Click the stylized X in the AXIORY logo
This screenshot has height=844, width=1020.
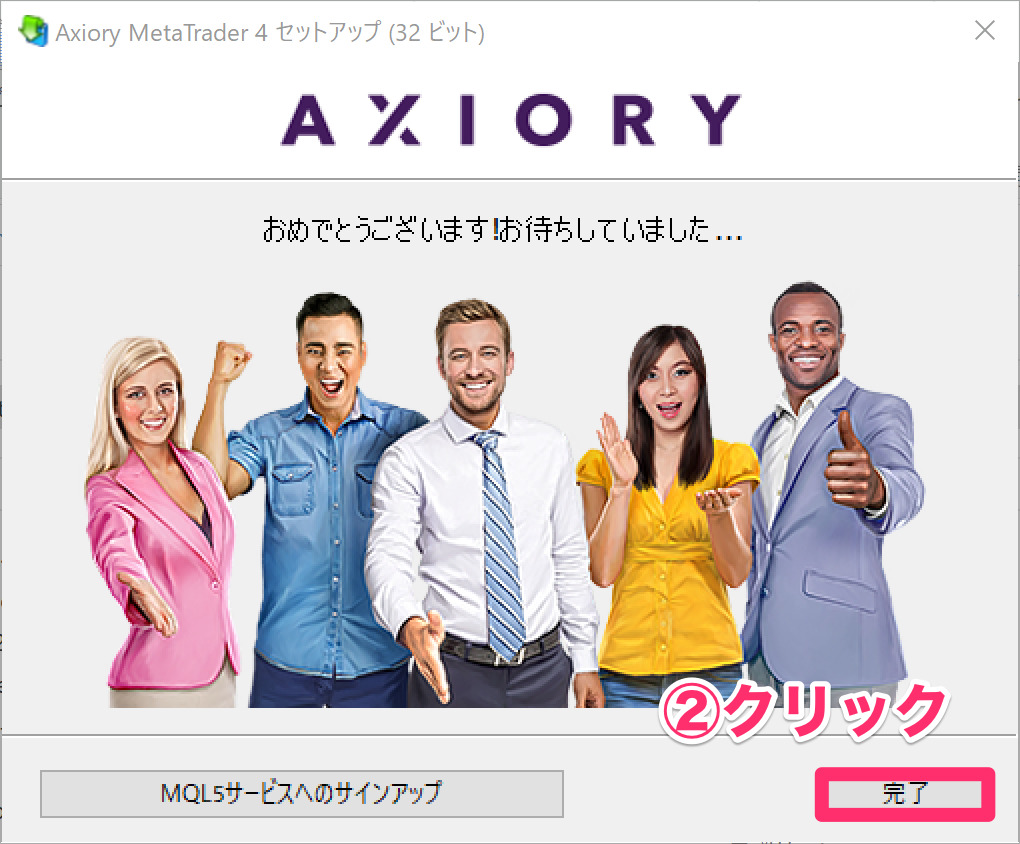tap(394, 120)
